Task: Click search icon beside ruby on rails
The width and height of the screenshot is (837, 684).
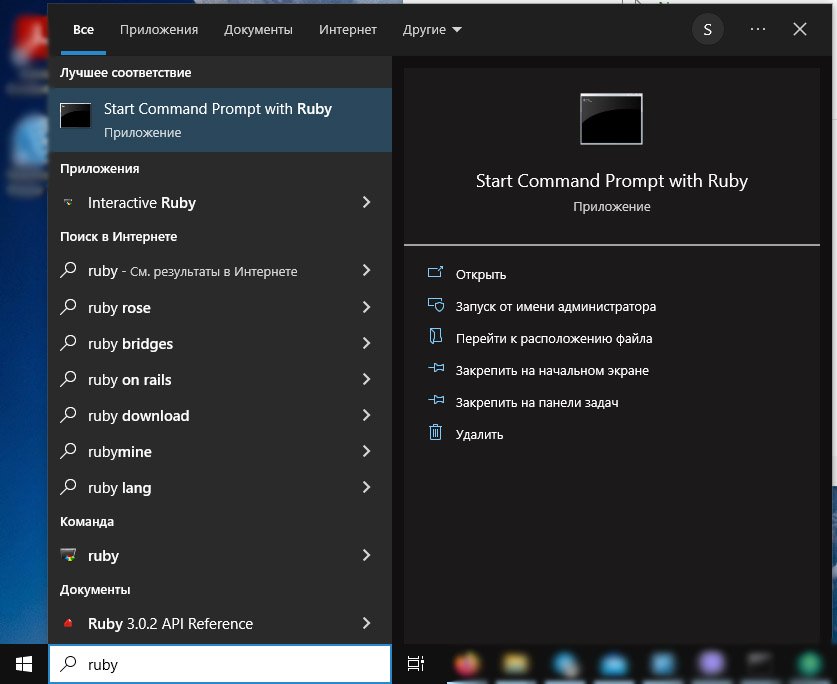Action: (68, 379)
